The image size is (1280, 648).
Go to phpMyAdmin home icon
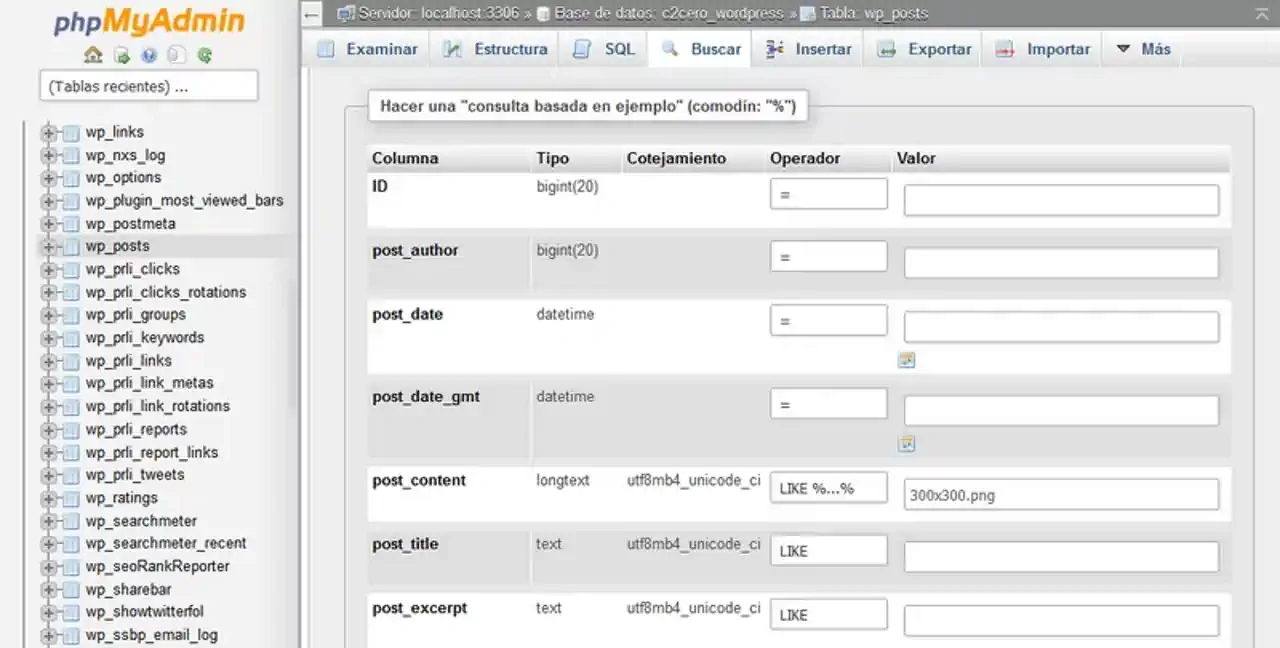coord(93,55)
